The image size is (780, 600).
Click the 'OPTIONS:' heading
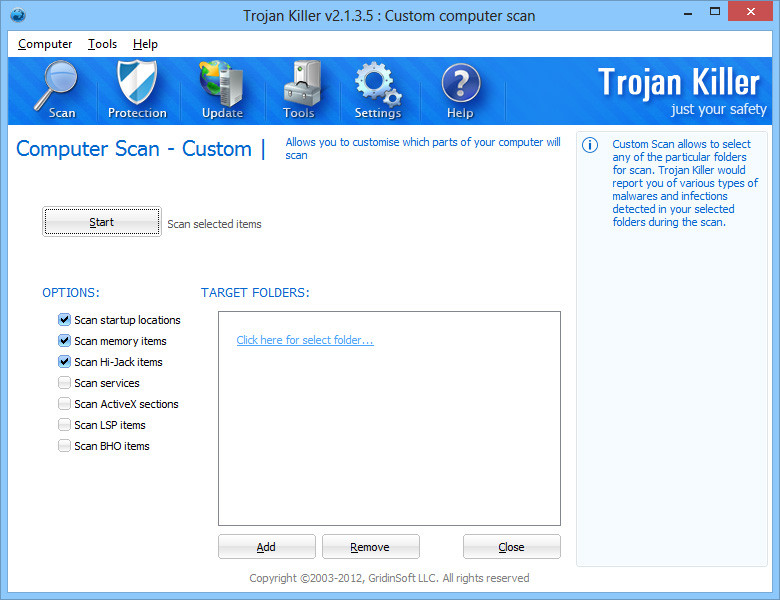pyautogui.click(x=71, y=293)
